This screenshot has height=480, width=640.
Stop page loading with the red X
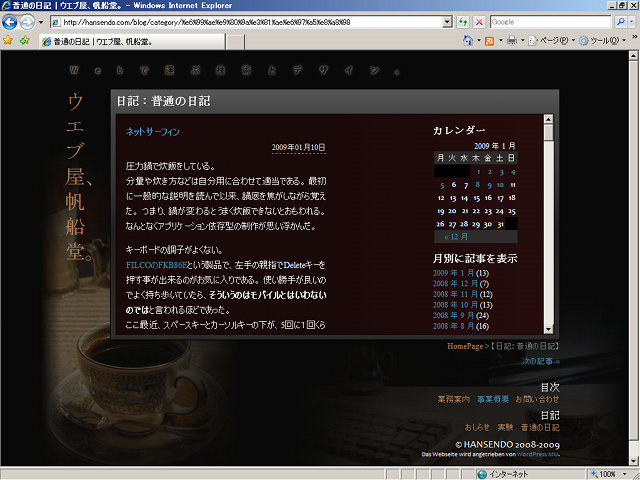click(479, 22)
